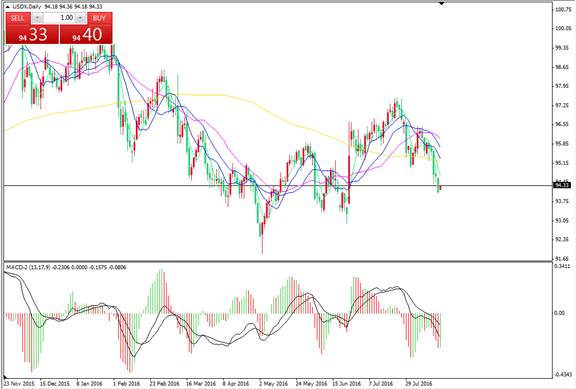
Task: Click the 29 Jul 2016 date label
Action: point(420,384)
